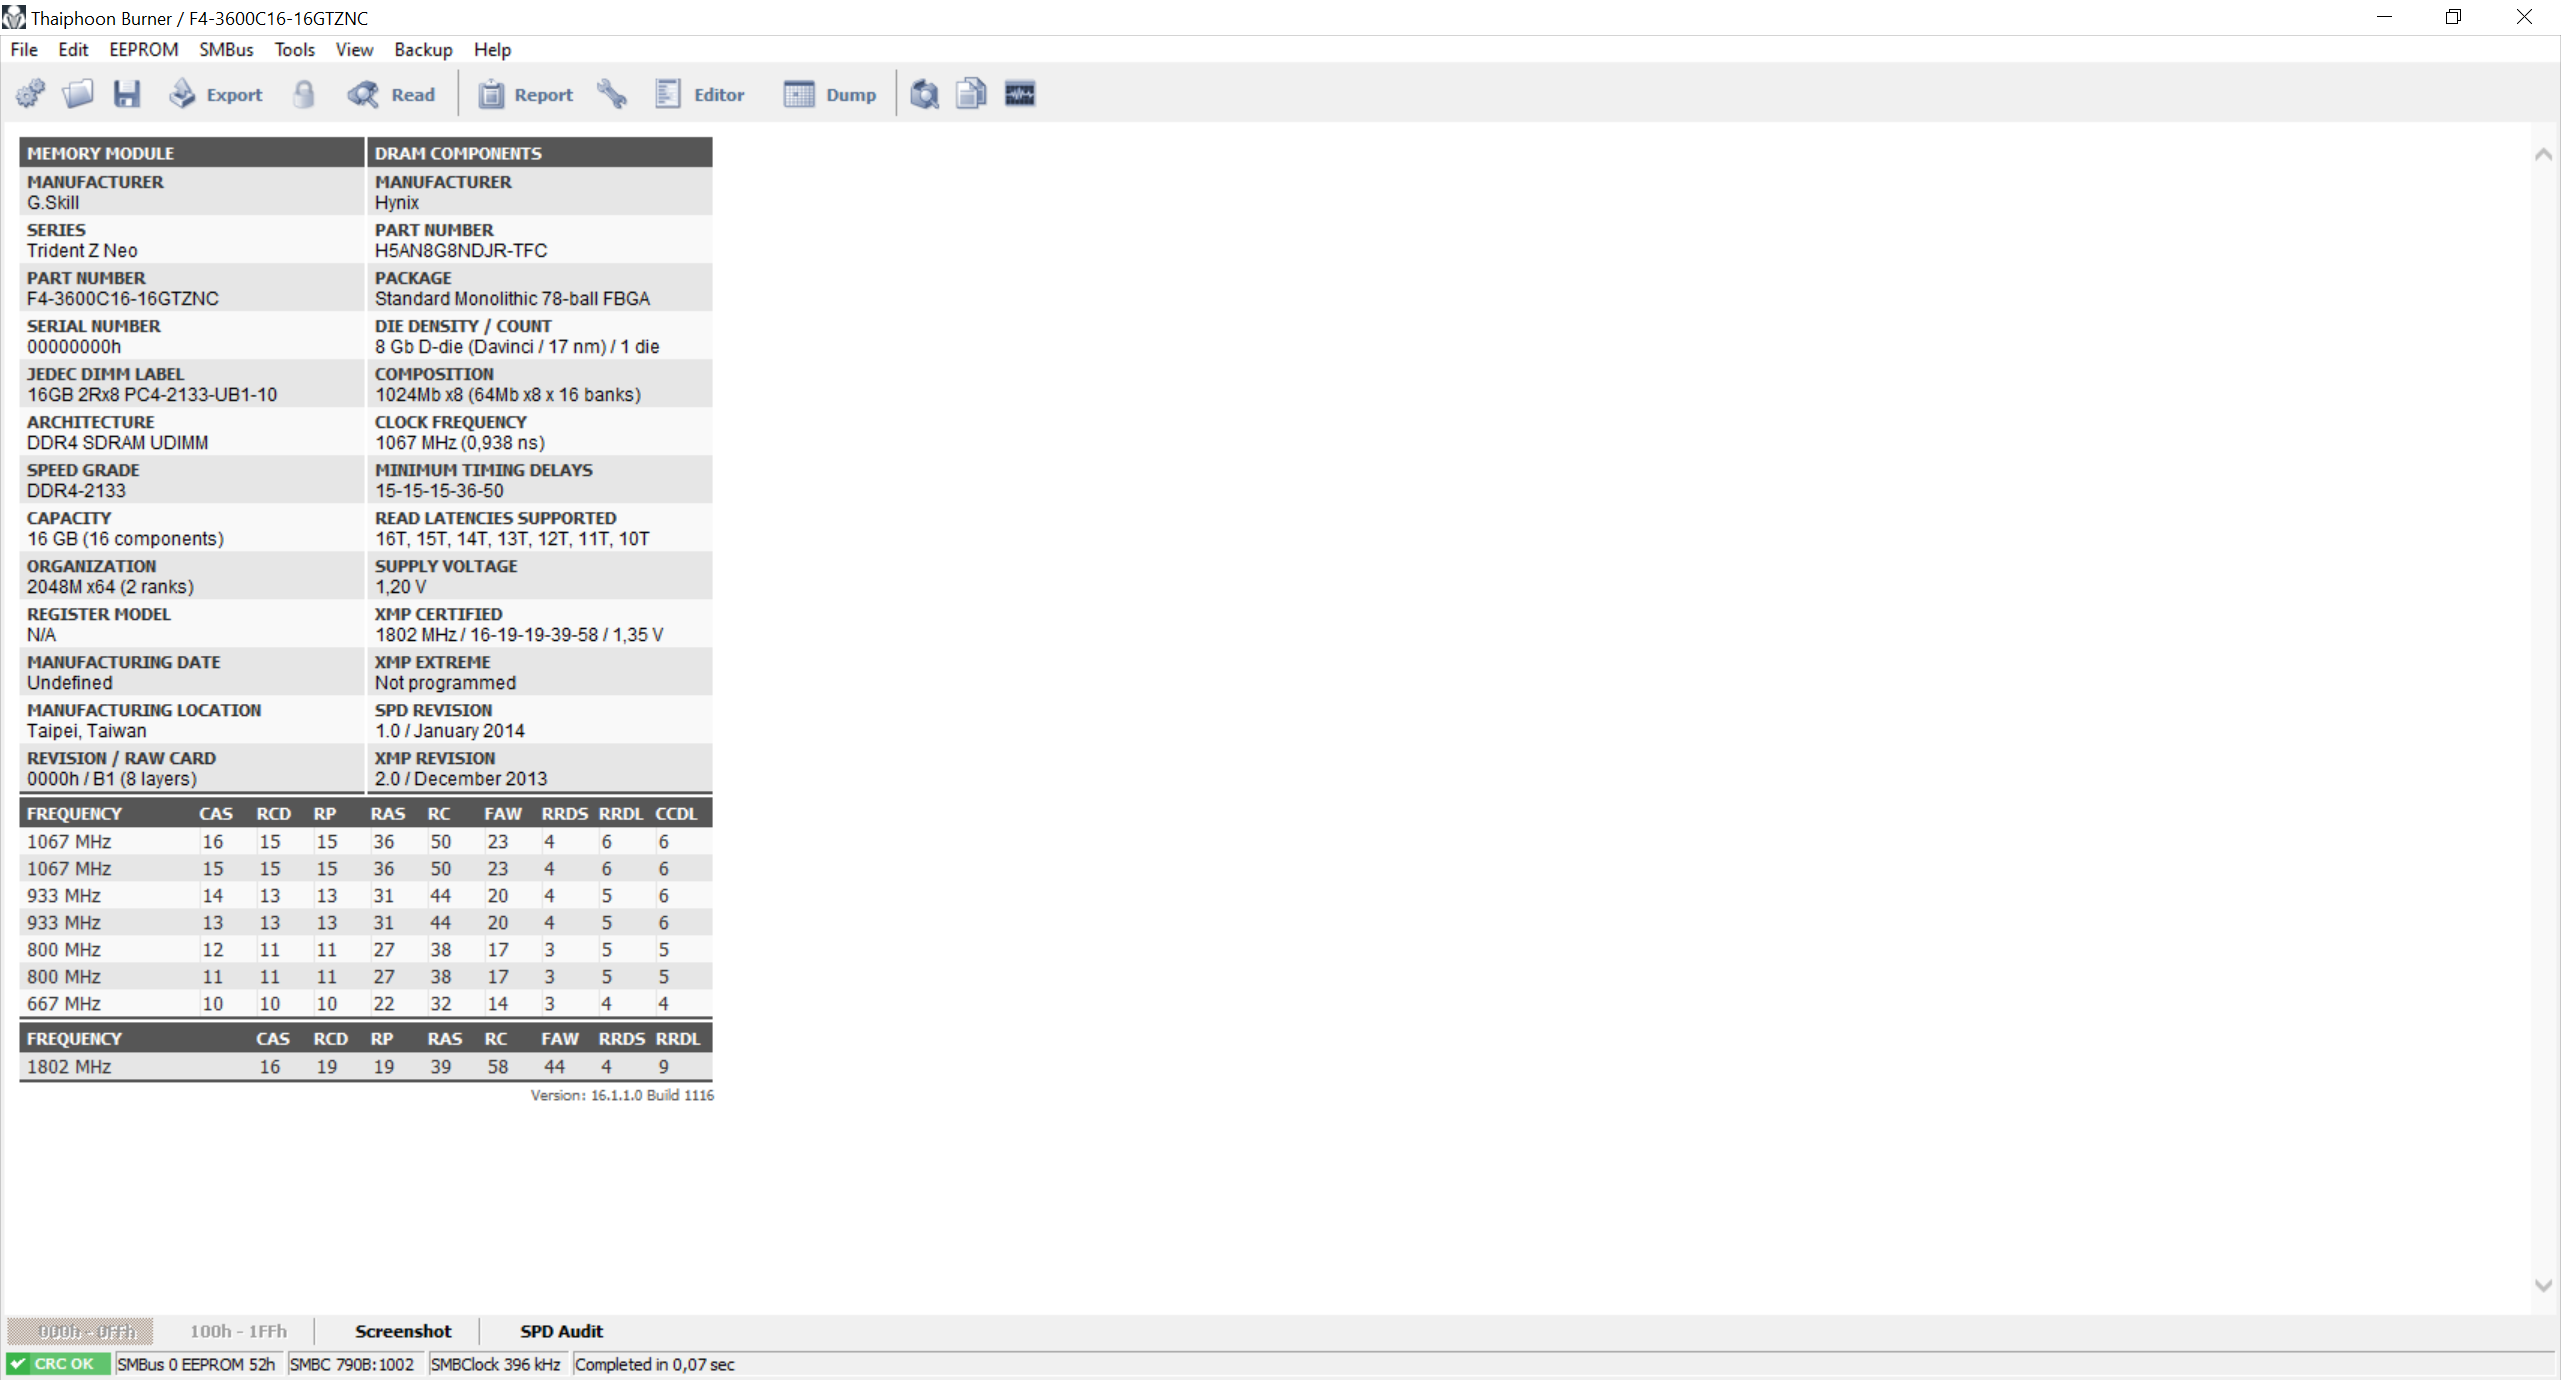Screen dimensions: 2561x1380
Task: Open the EEPROM menu
Action: pos(143,49)
